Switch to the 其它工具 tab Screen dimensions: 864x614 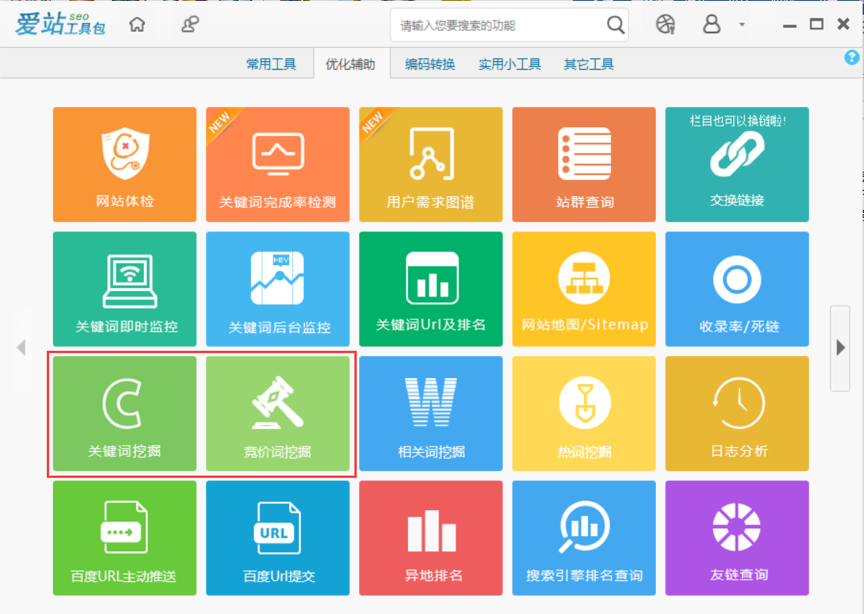click(588, 64)
